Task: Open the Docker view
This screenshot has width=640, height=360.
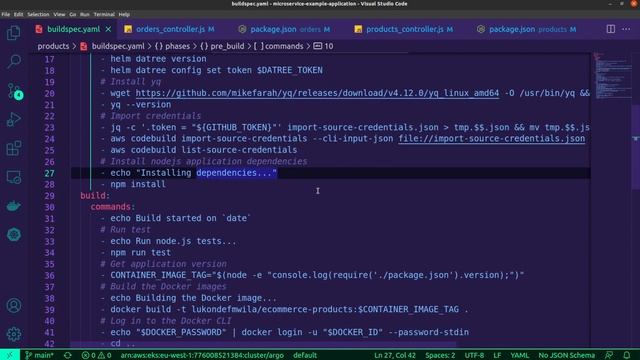Action: click(13, 206)
